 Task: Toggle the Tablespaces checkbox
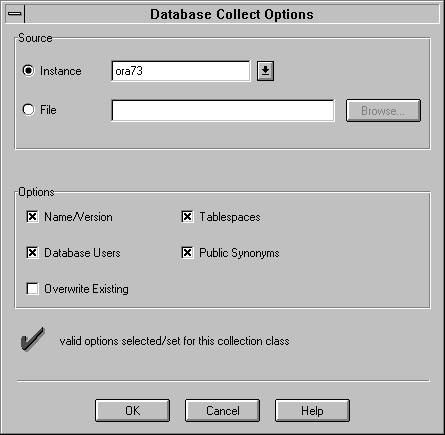coord(187,217)
